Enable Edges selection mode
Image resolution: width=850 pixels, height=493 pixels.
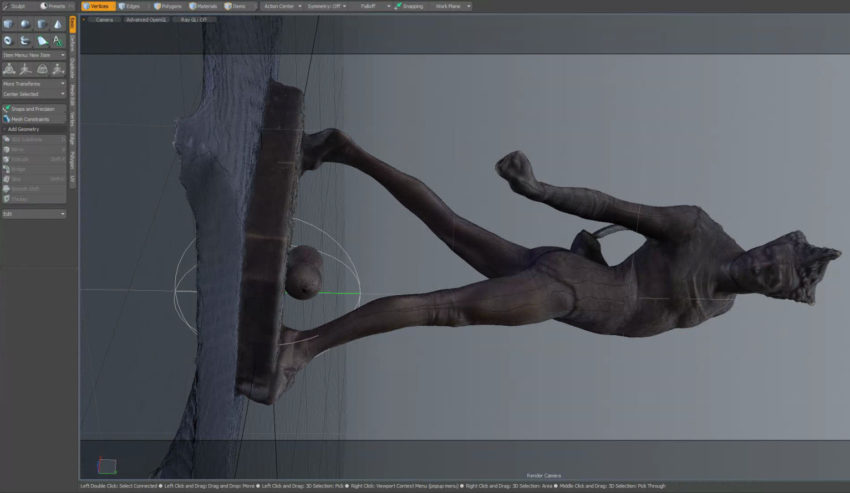point(130,6)
